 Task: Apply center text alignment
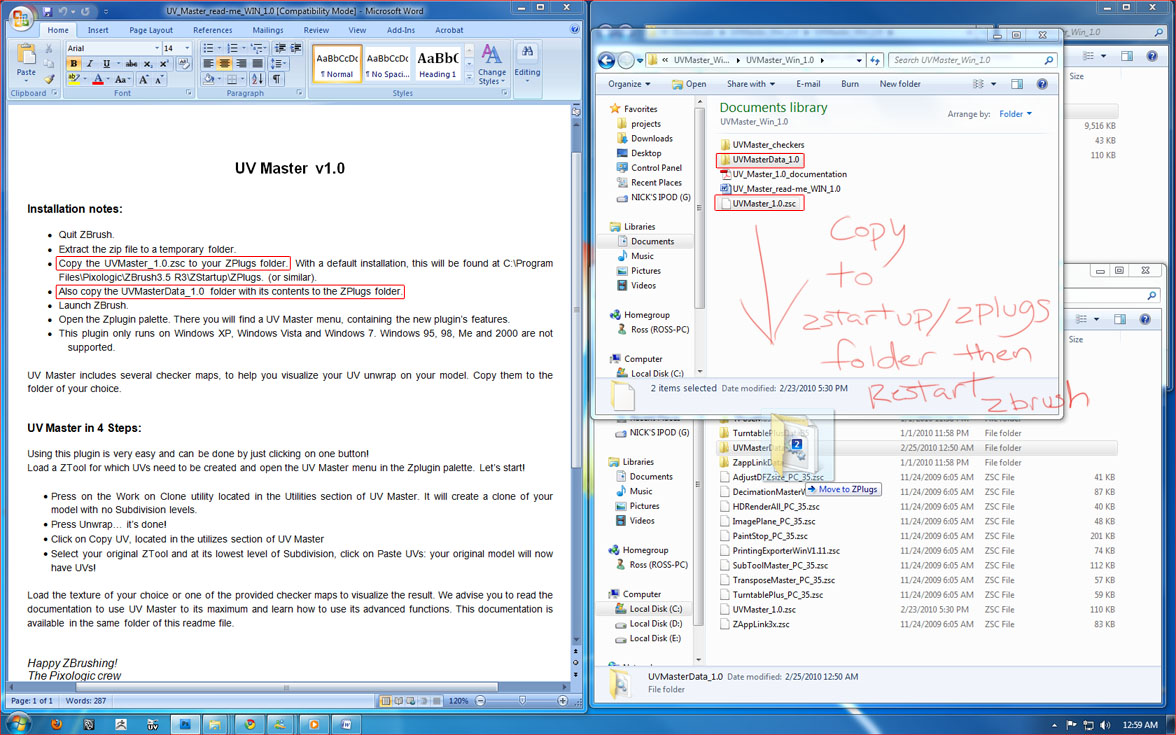click(225, 64)
